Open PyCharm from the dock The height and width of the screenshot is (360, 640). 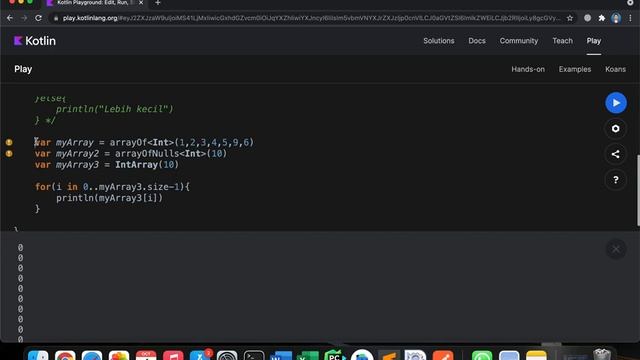pos(335,355)
